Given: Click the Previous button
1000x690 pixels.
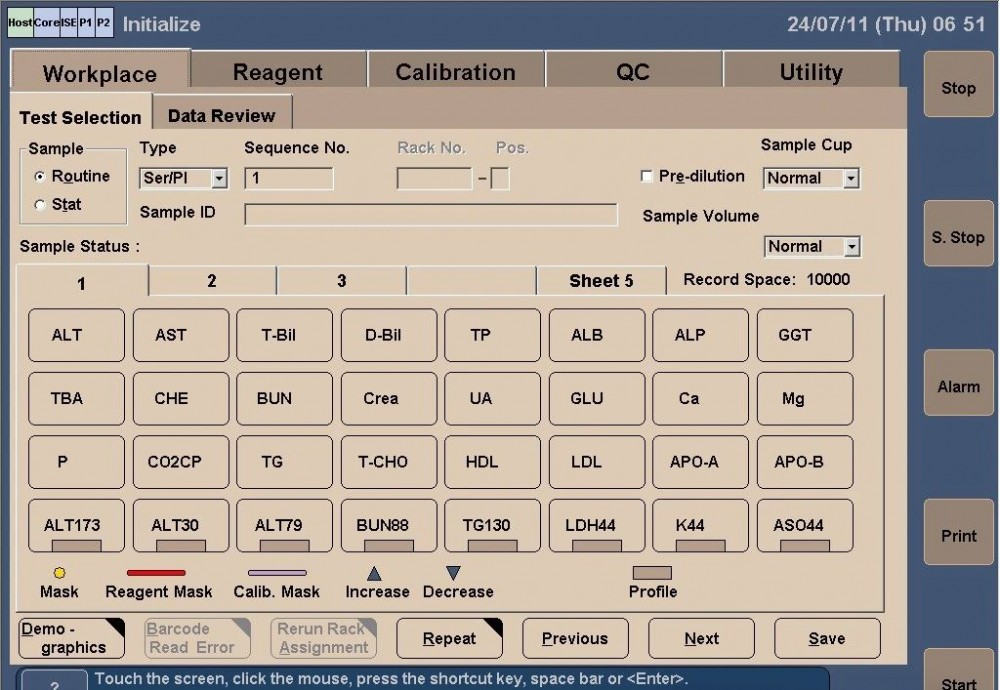Looking at the screenshot, I should pyautogui.click(x=575, y=638).
